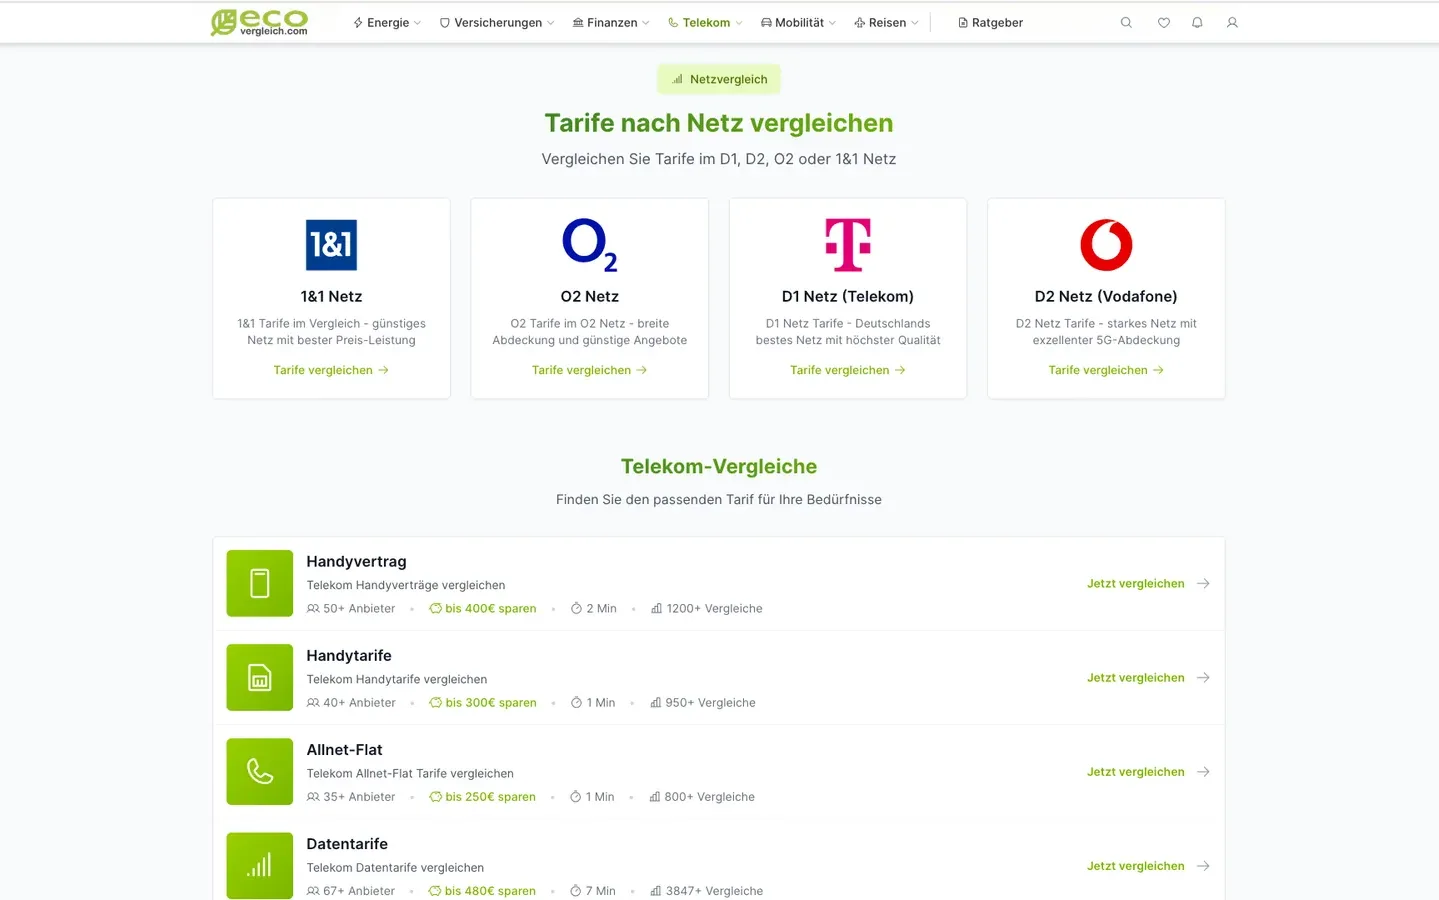1439x900 pixels.
Task: Click Jetzt vergleichen for Handytarife
Action: [1136, 678]
